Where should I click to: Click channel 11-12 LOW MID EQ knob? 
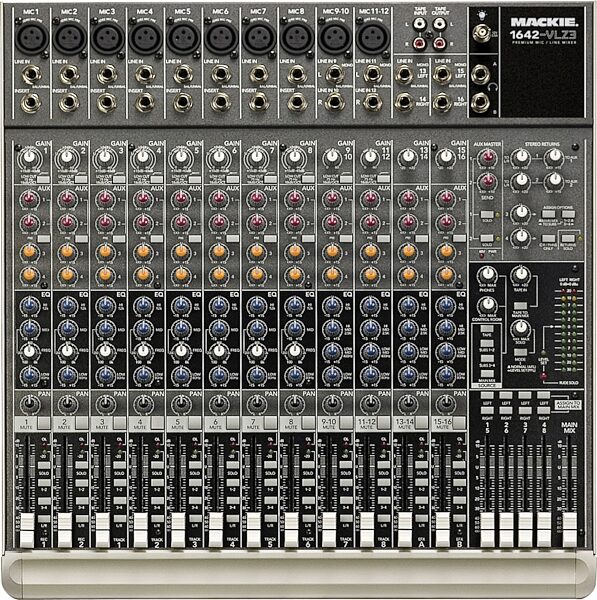pyautogui.click(x=370, y=351)
